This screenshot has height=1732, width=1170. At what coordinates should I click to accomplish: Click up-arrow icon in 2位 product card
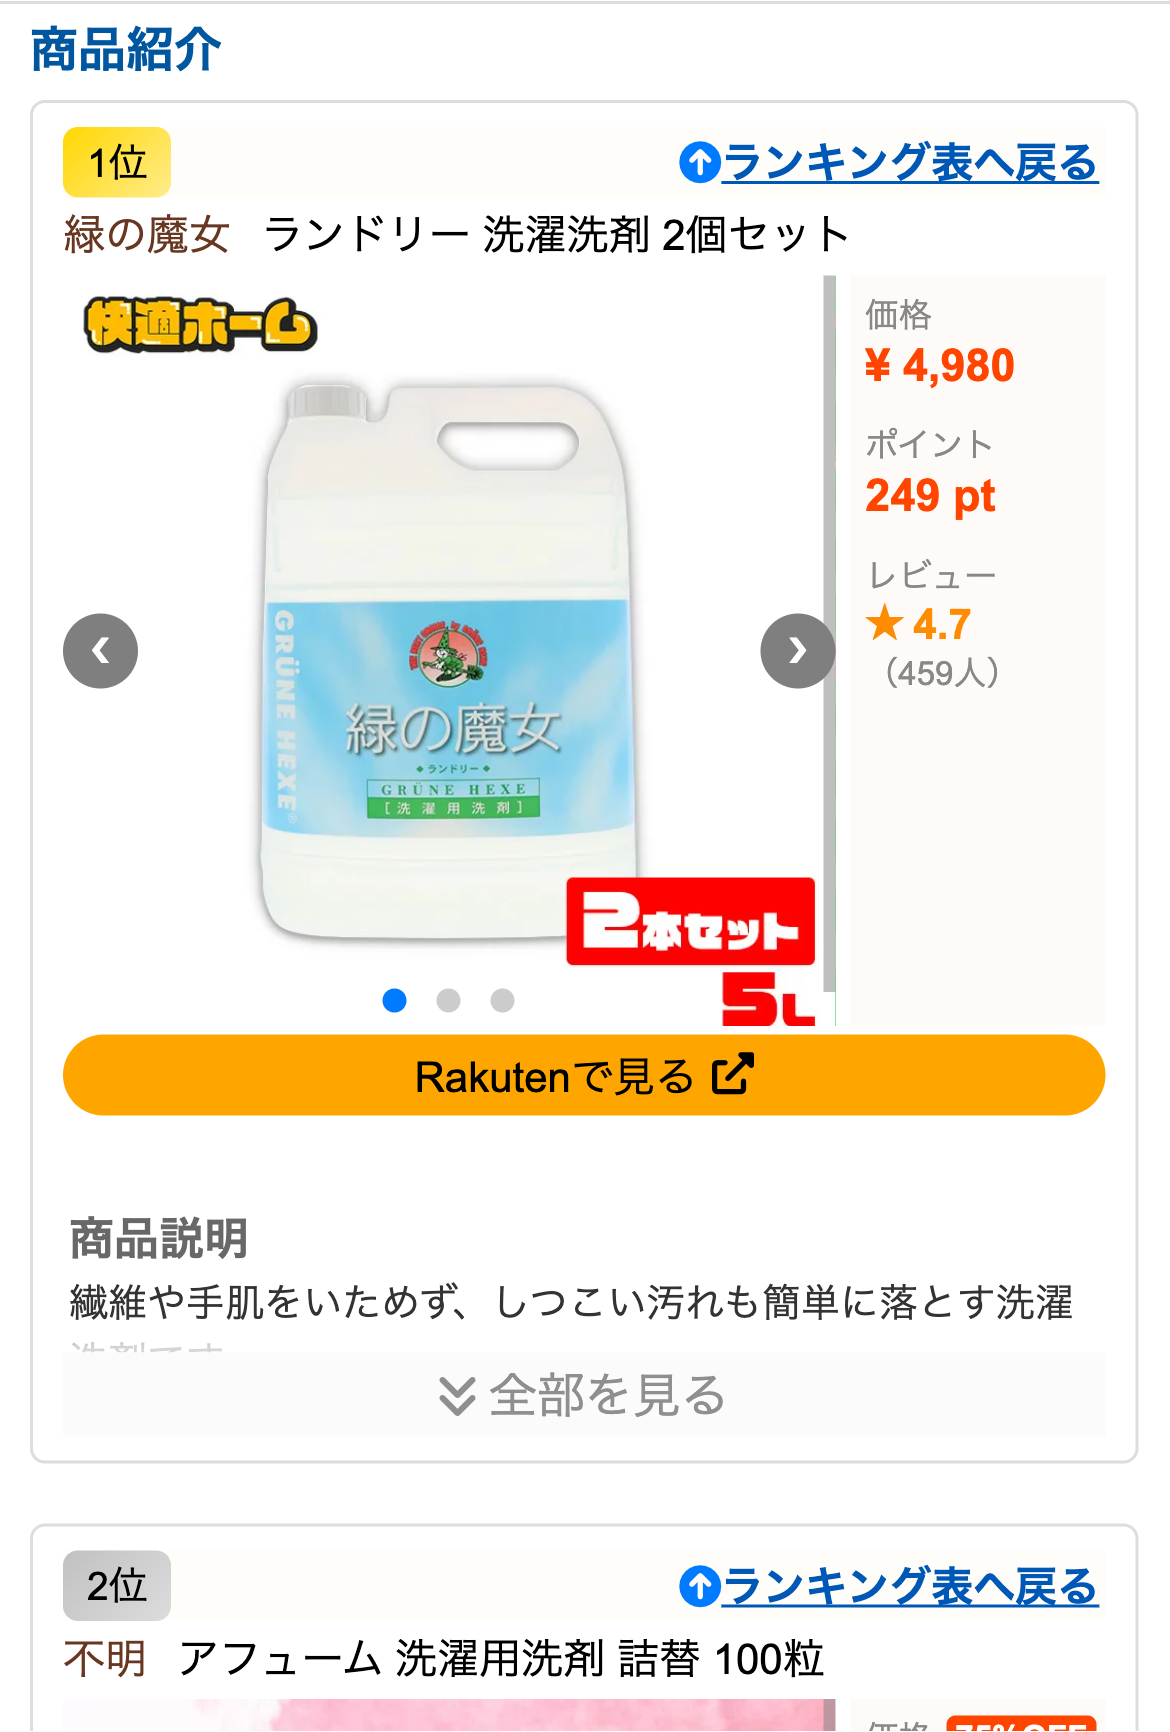point(700,1586)
